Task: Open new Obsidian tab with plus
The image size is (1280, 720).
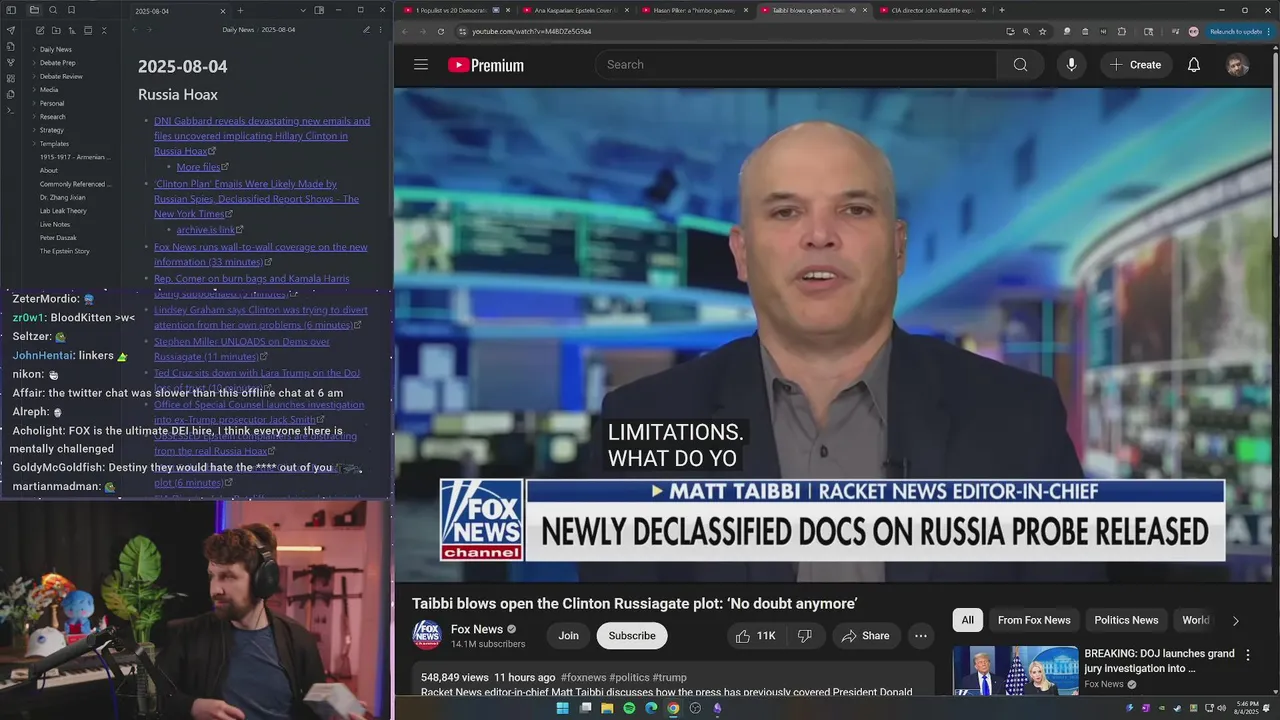Action: point(241,10)
